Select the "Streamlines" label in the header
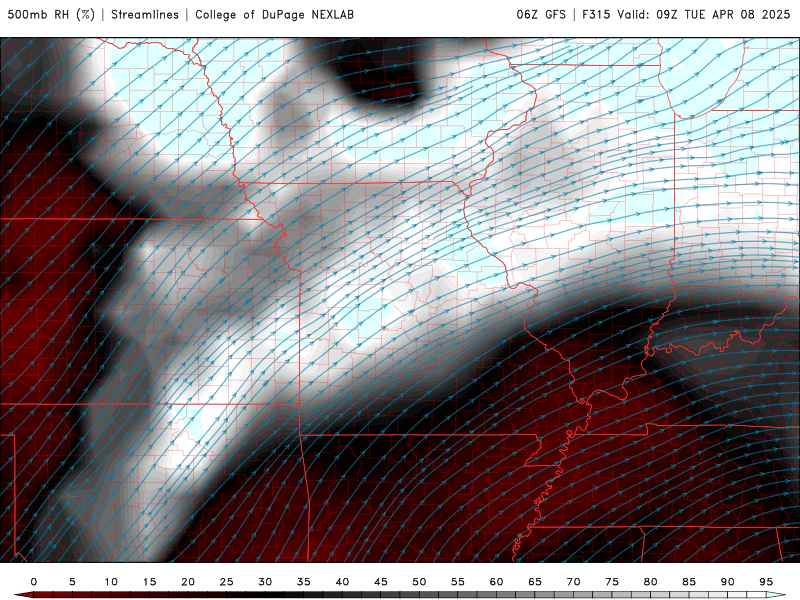This screenshot has width=800, height=600. 145,15
